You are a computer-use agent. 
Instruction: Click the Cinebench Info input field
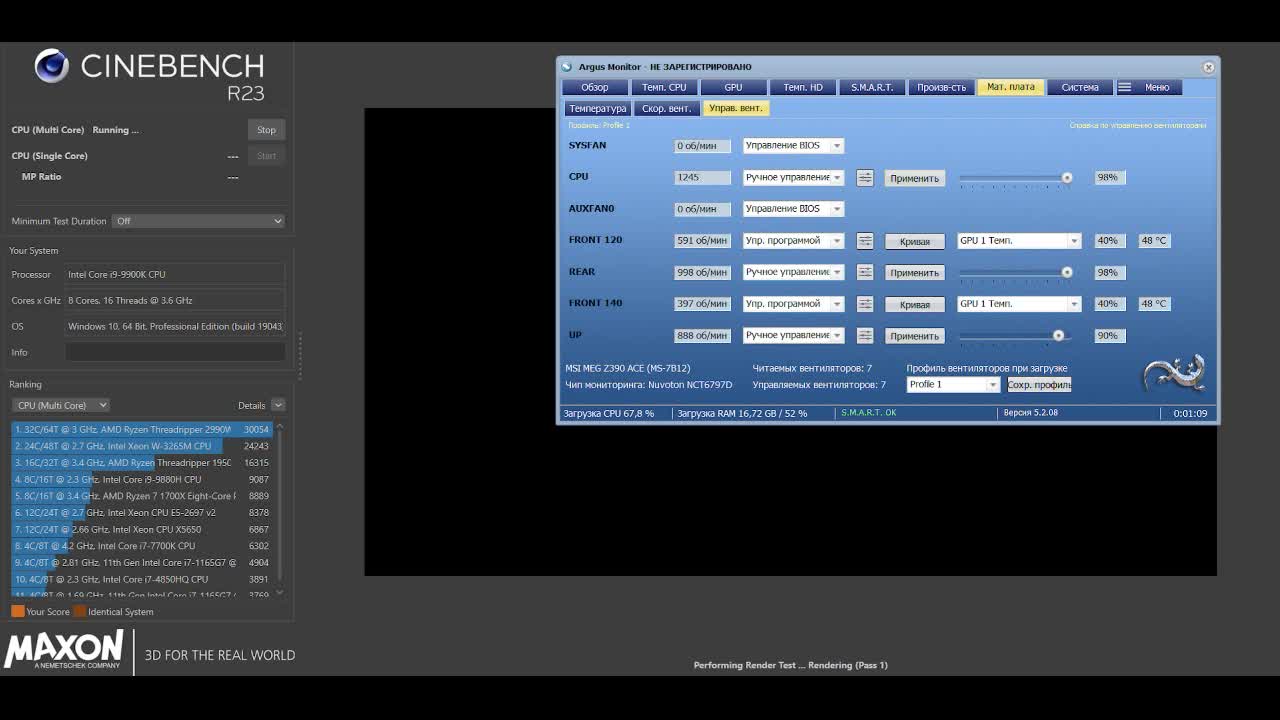[x=175, y=352]
